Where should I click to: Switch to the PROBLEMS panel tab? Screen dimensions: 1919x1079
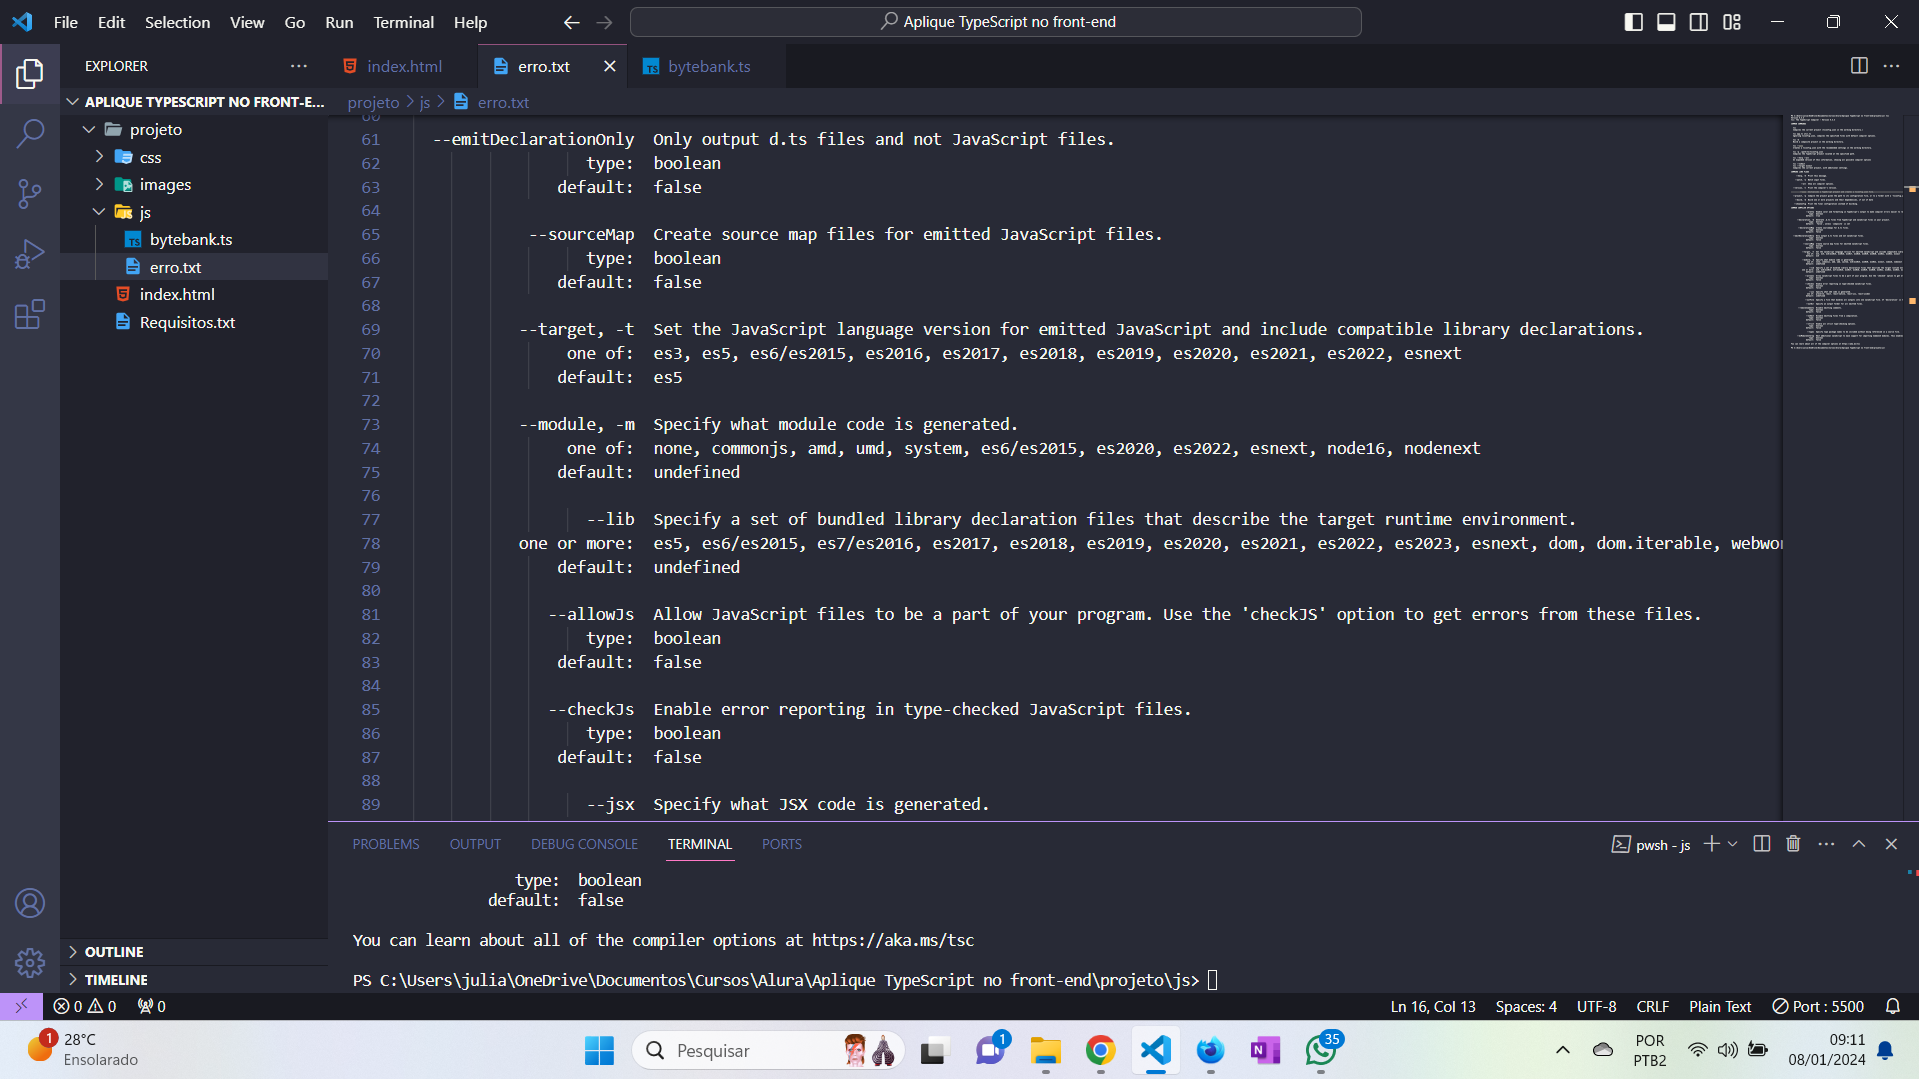386,844
